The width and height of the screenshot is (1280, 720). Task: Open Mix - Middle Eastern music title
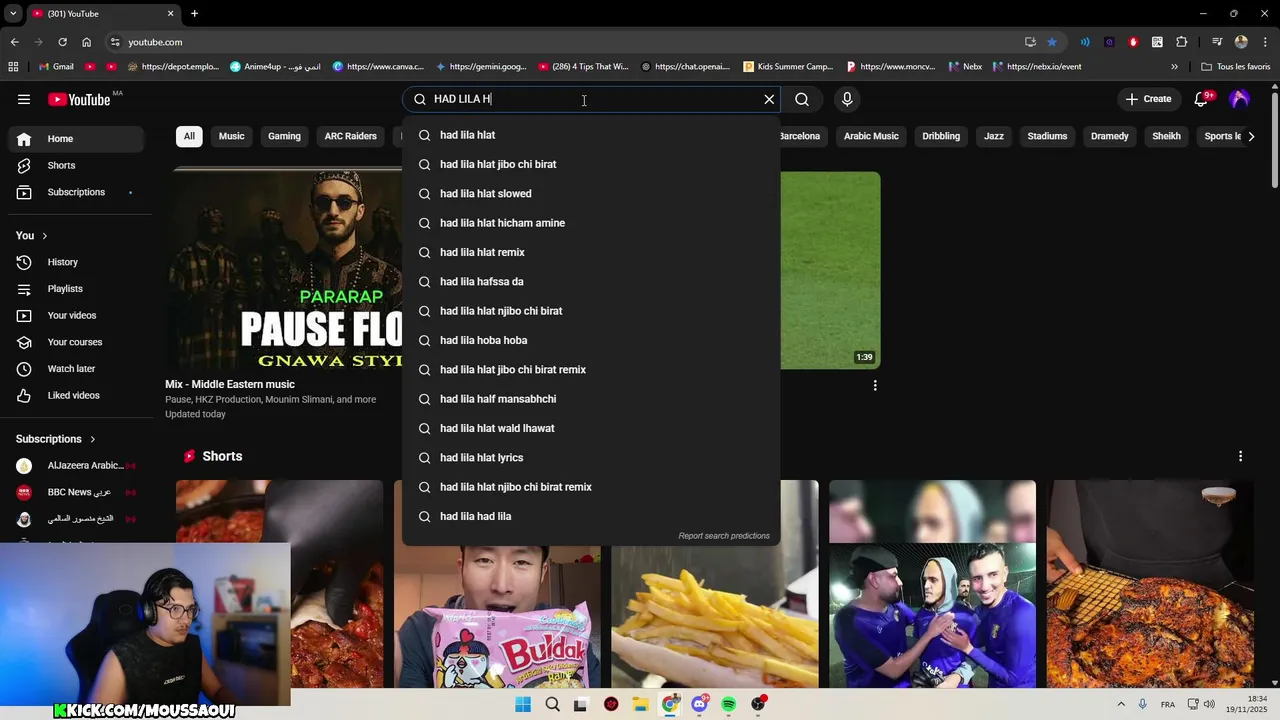point(230,384)
